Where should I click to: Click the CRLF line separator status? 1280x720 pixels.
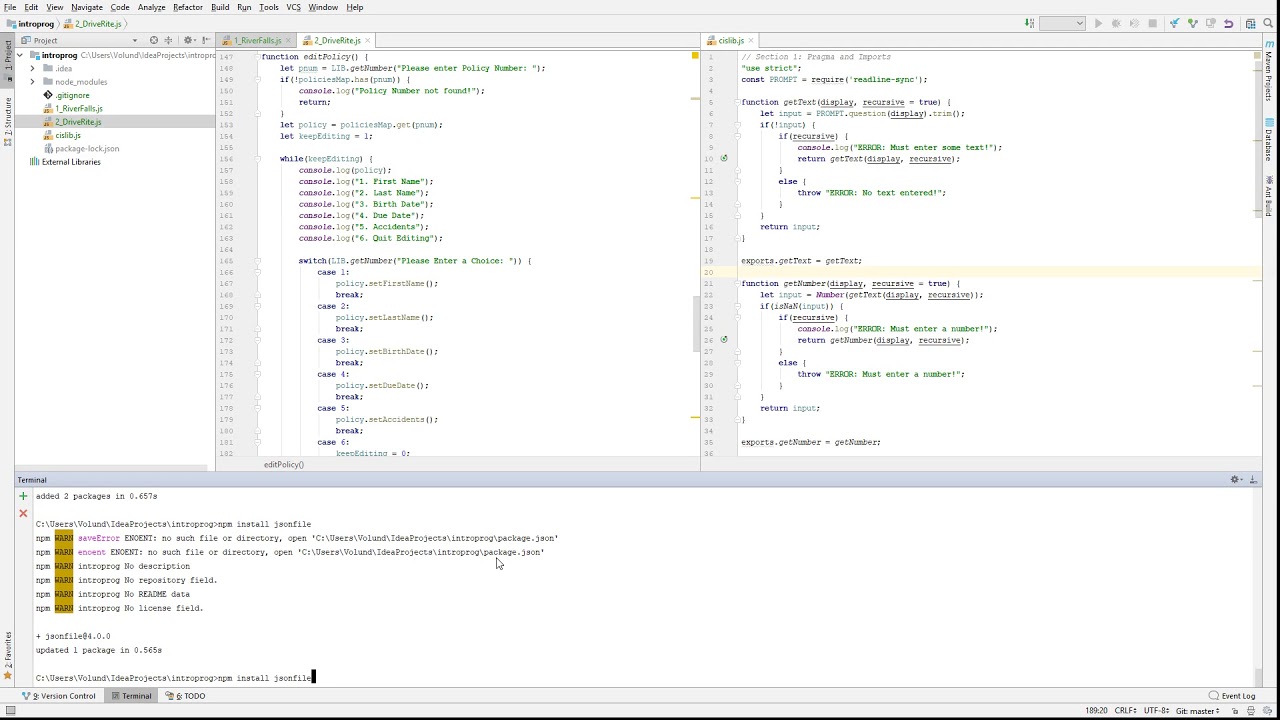[x=1125, y=711]
